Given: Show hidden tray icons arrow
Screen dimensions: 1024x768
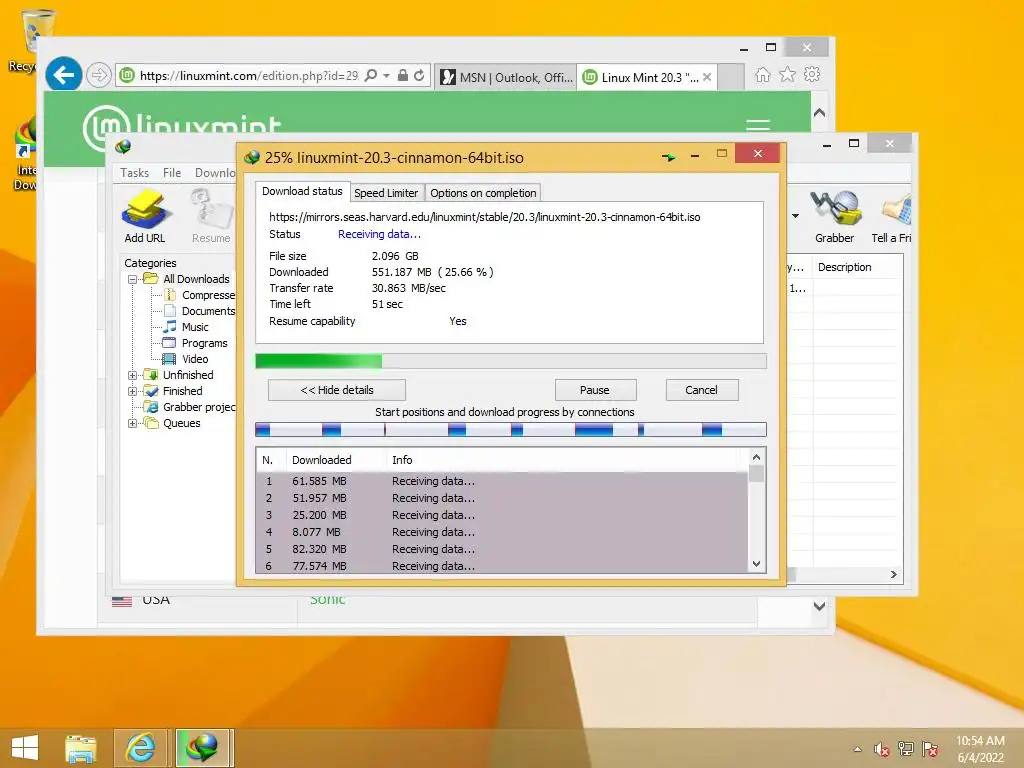Looking at the screenshot, I should pos(857,750).
